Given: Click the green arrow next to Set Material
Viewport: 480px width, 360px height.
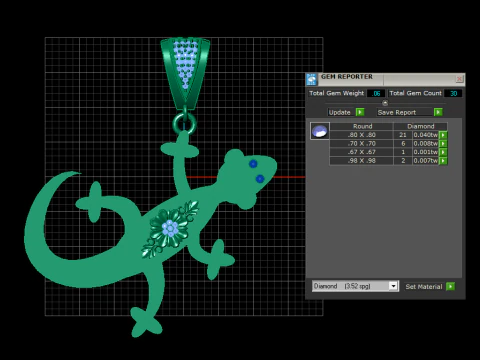Looking at the screenshot, I should point(450,286).
